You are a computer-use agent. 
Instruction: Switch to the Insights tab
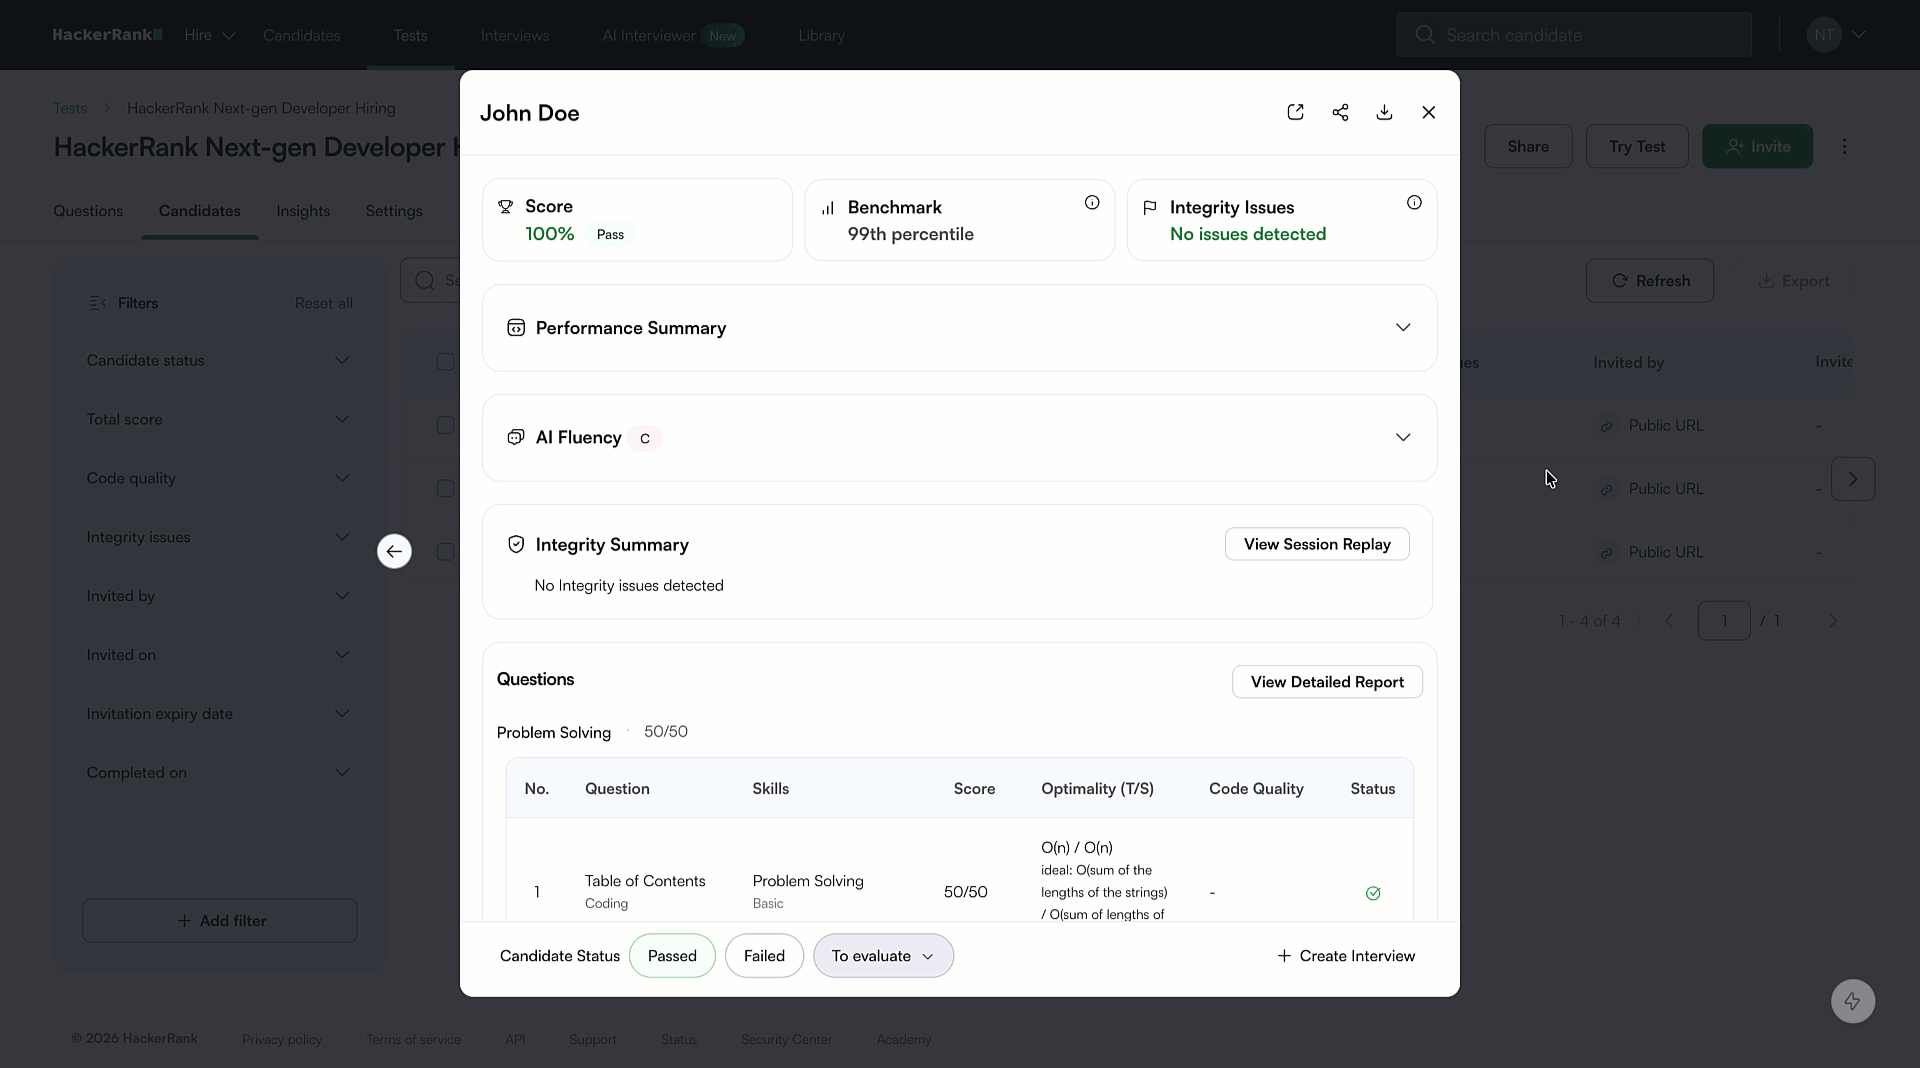coord(303,211)
